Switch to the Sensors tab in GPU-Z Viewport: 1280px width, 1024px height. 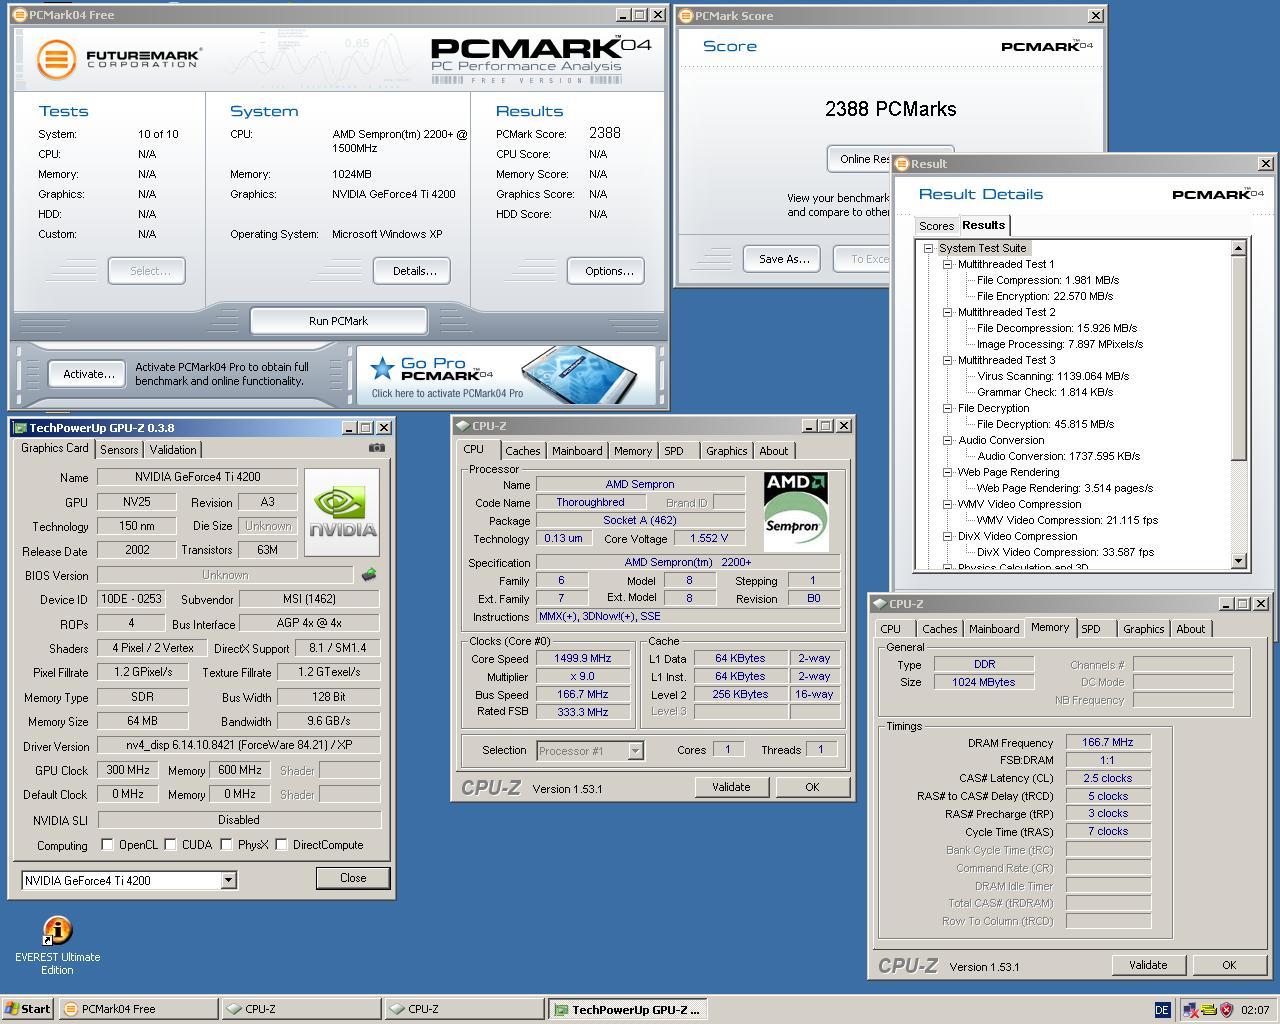pyautogui.click(x=119, y=450)
